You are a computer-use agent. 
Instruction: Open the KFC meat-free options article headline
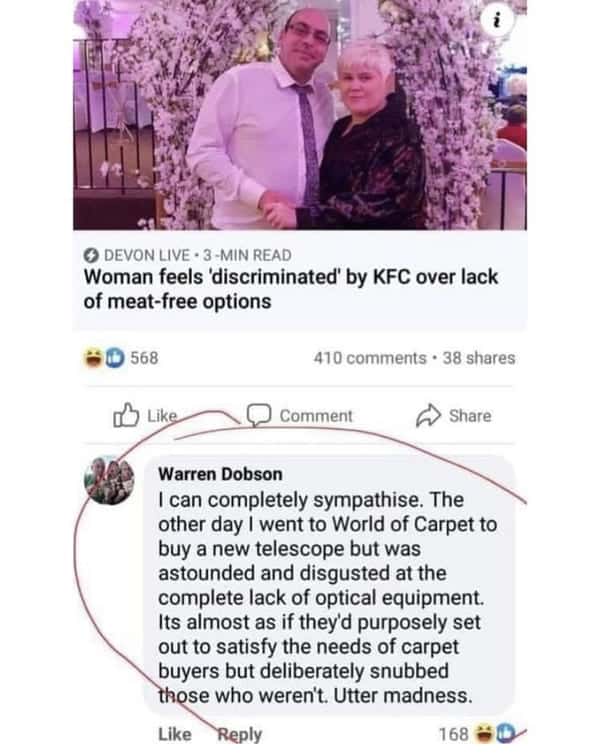290,289
